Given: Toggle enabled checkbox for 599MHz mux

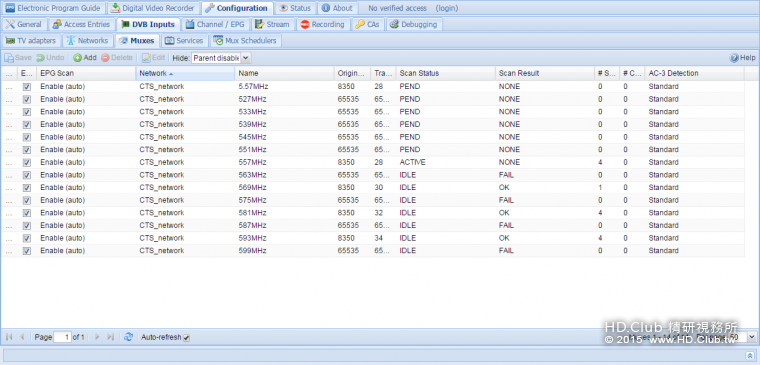Looking at the screenshot, I should tap(27, 251).
